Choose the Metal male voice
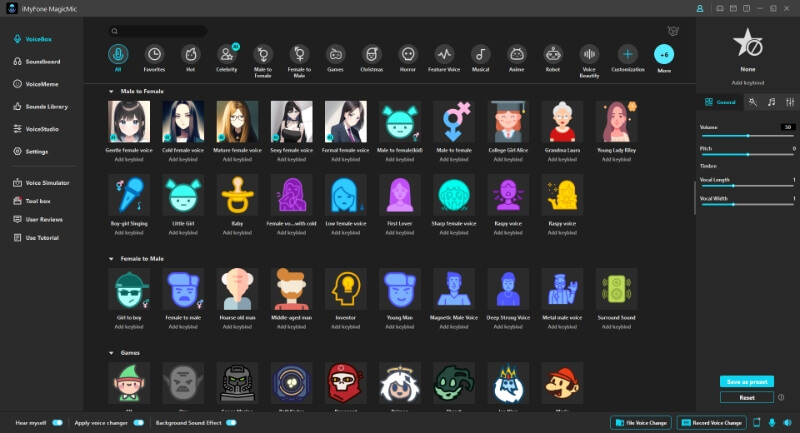The width and height of the screenshot is (800, 433). (562, 289)
